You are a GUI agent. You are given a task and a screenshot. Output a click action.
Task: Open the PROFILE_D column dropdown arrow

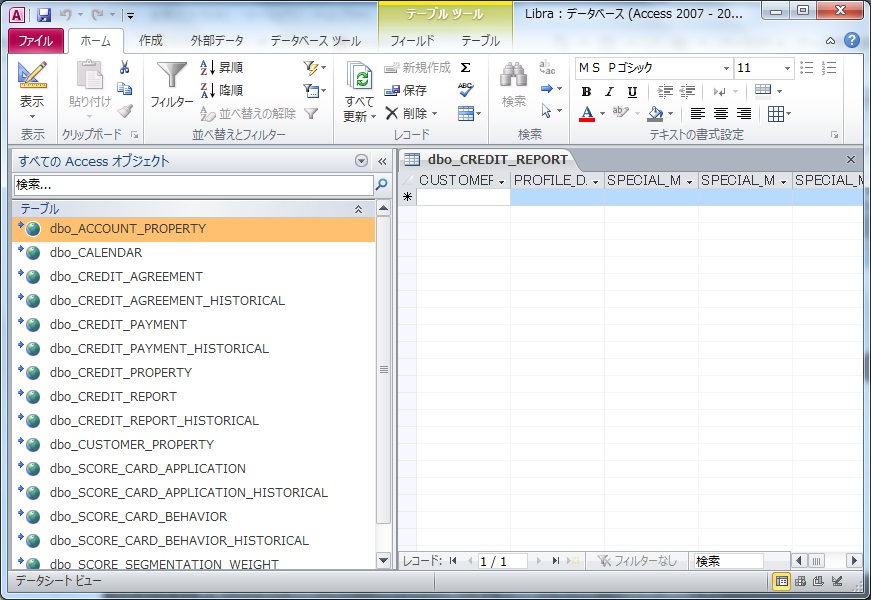[x=595, y=182]
